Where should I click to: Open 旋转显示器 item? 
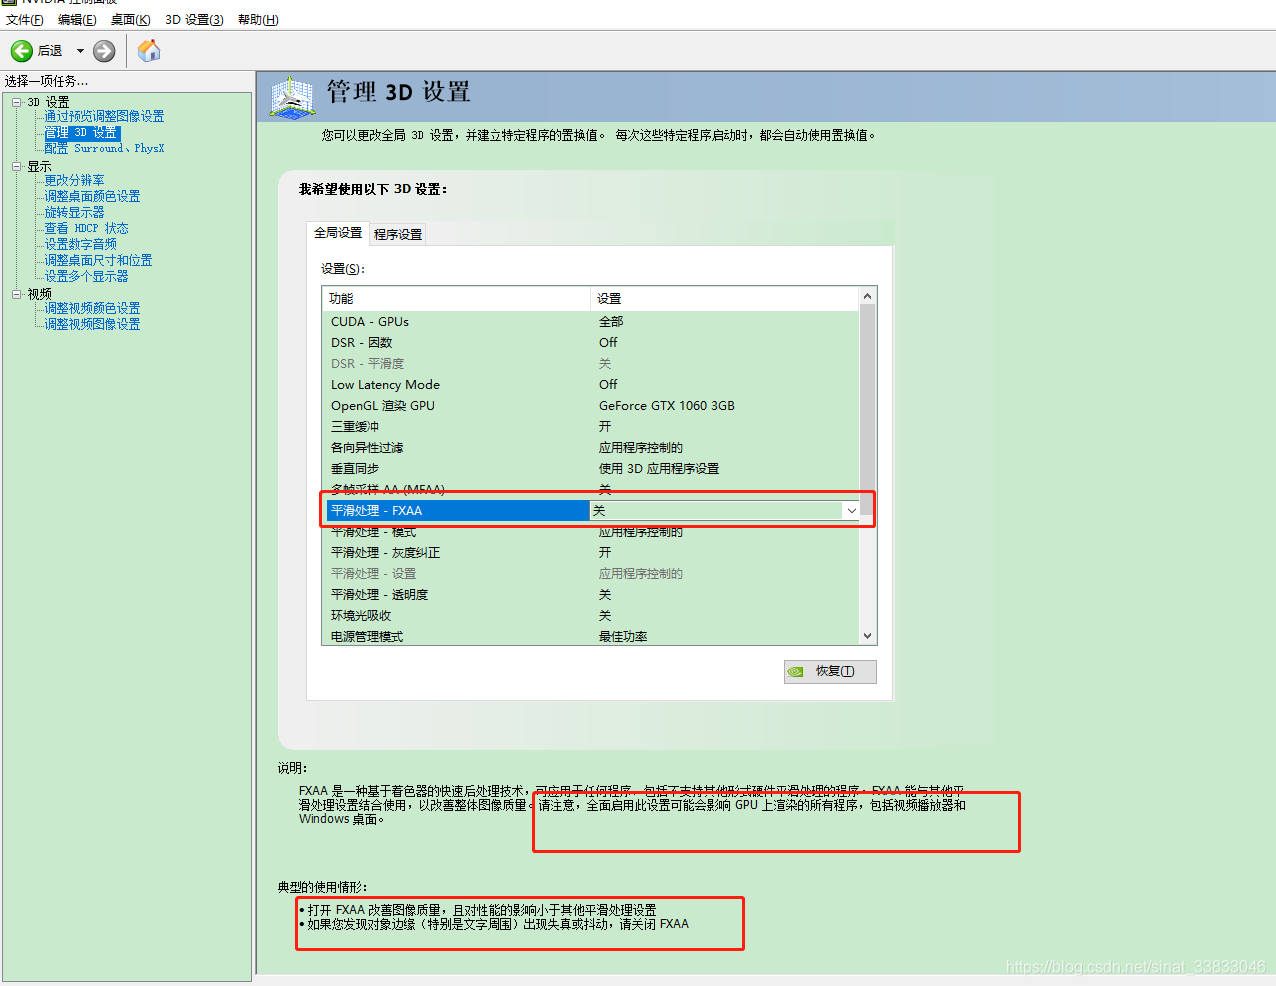(x=74, y=212)
